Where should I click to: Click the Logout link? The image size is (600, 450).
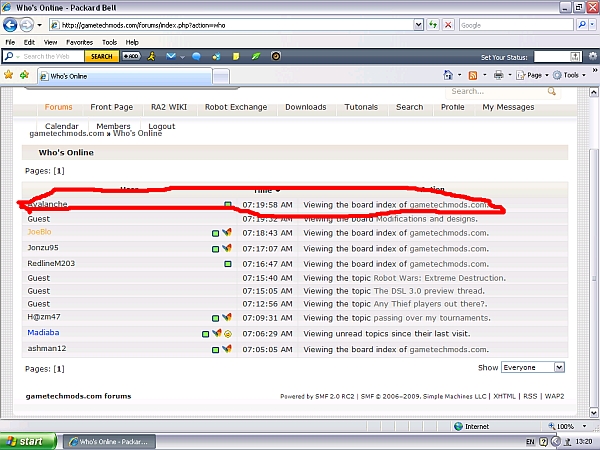161,126
